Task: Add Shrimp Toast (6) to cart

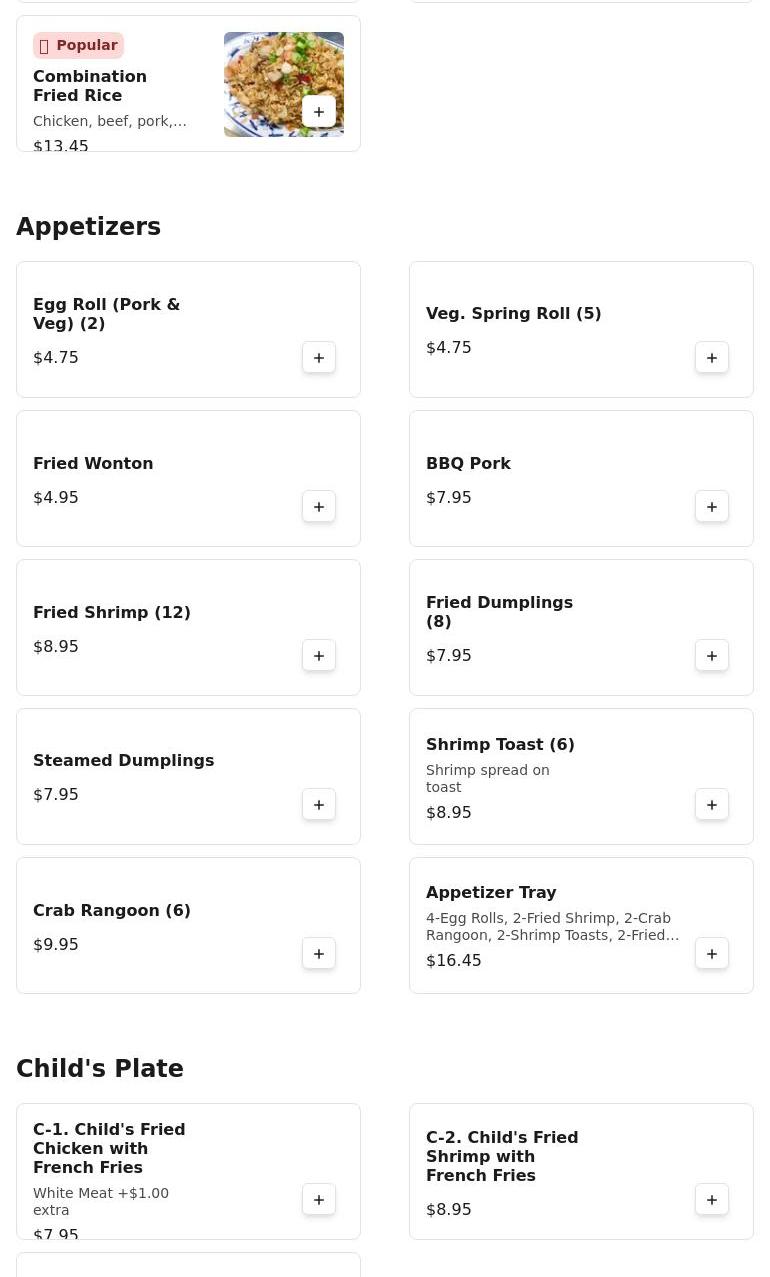Action: [x=712, y=805]
